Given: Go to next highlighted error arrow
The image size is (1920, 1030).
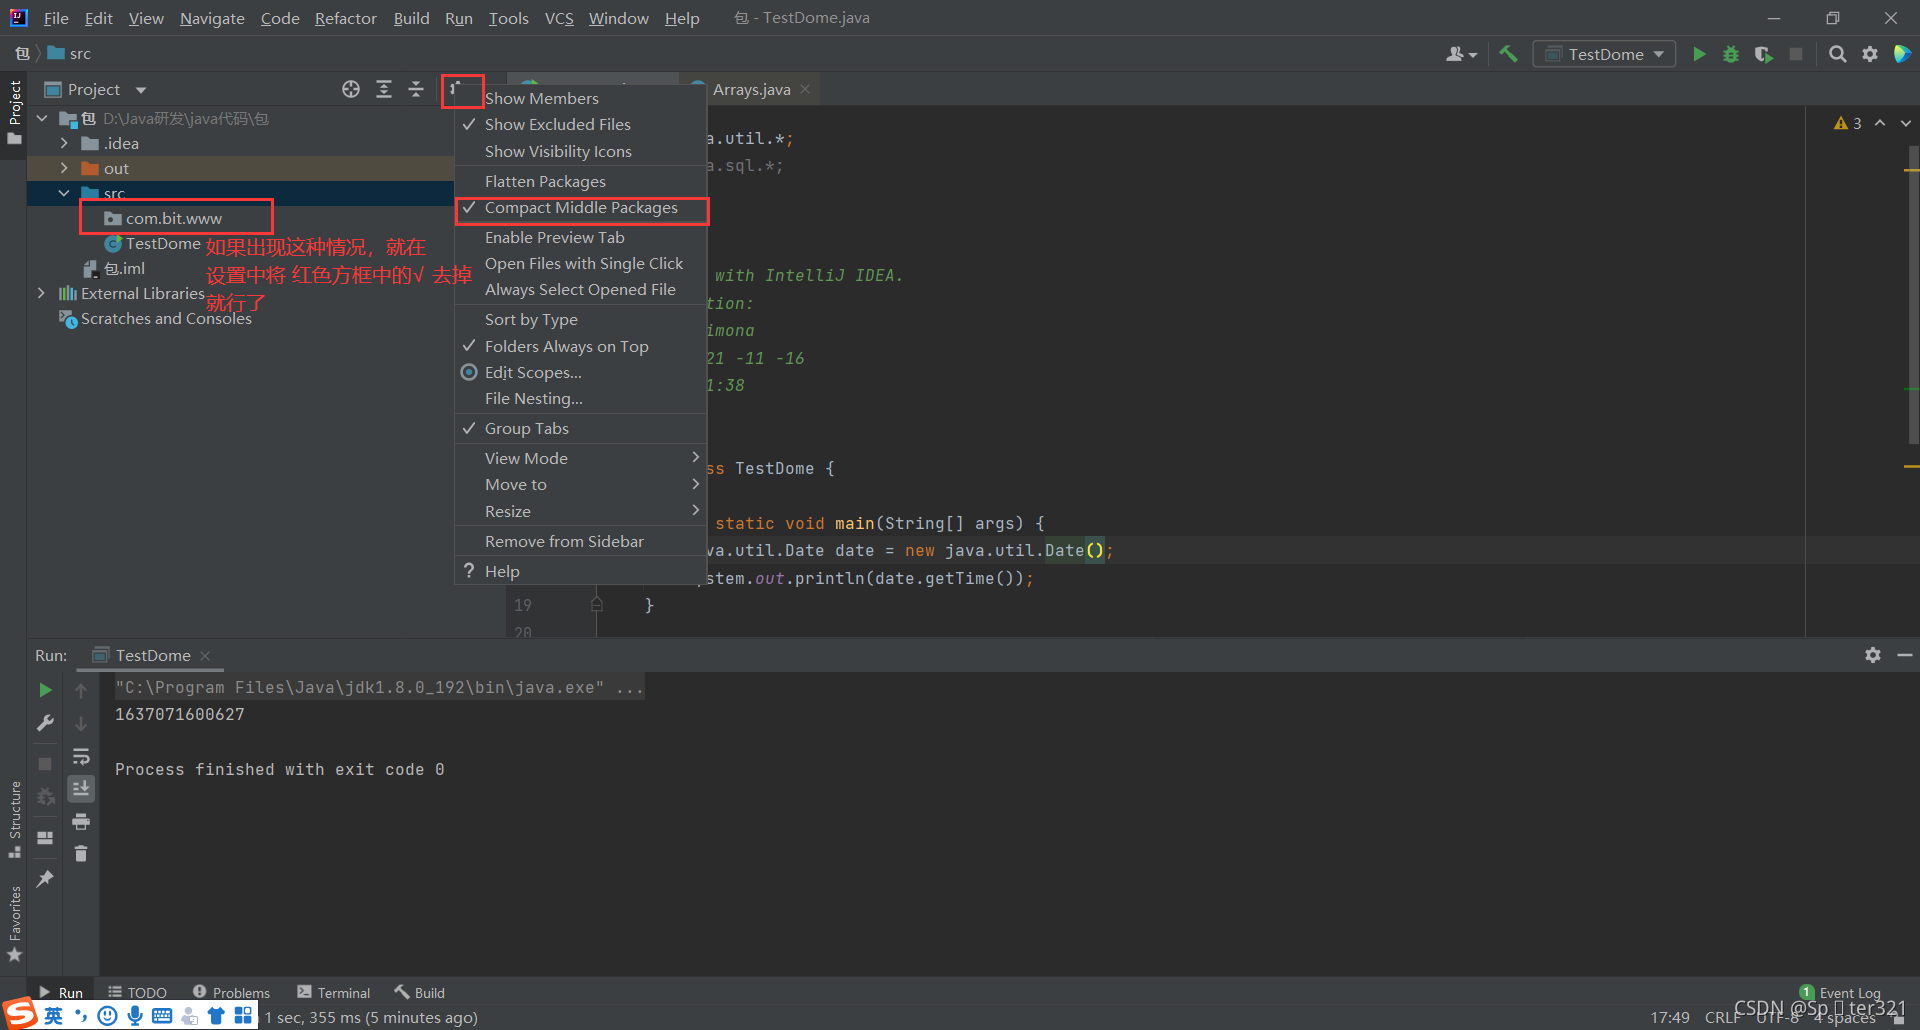Looking at the screenshot, I should tap(1906, 123).
